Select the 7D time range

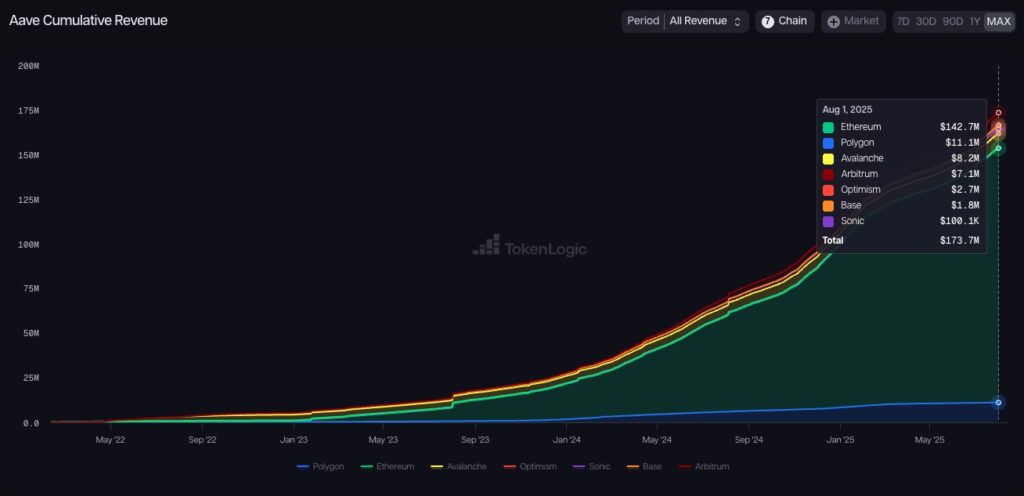coord(903,22)
